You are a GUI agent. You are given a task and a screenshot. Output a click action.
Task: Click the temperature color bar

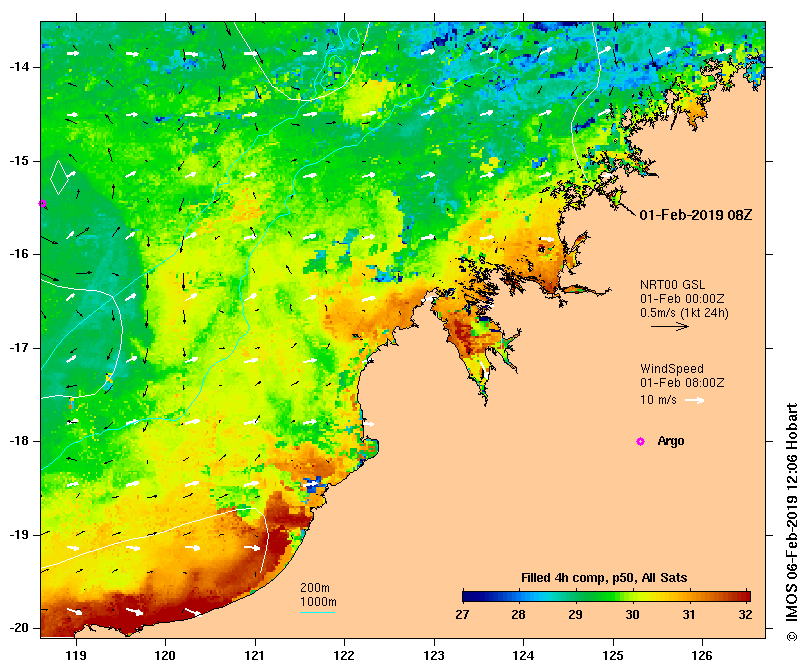coord(606,597)
